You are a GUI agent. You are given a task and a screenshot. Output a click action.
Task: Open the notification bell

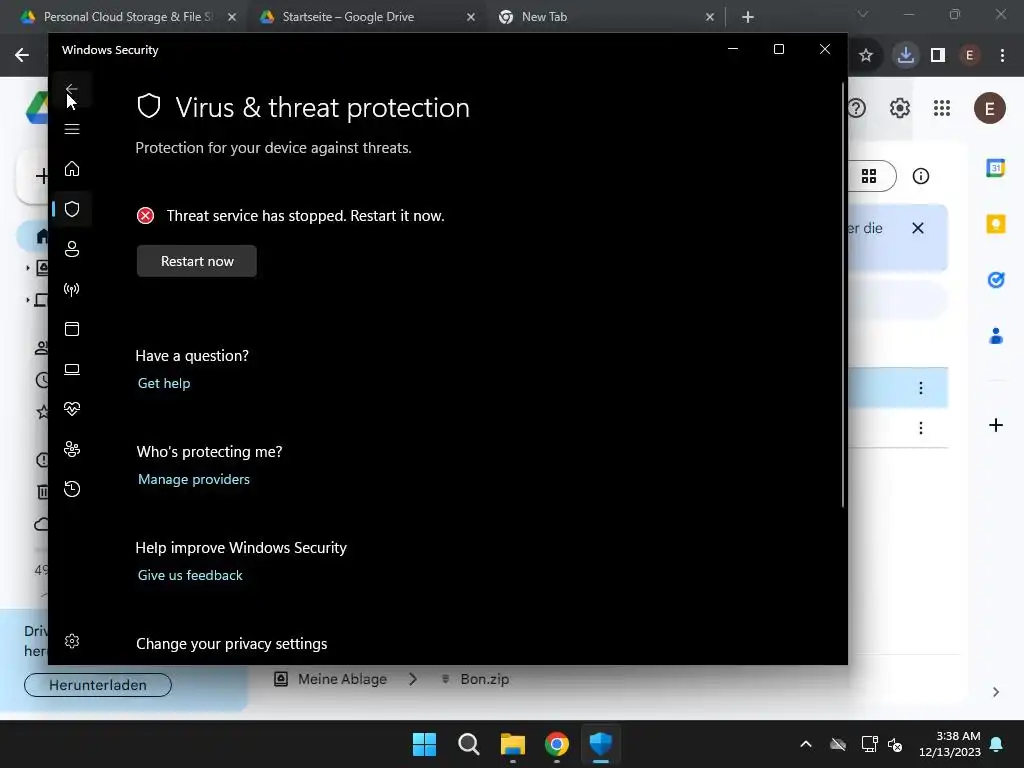pos(997,744)
